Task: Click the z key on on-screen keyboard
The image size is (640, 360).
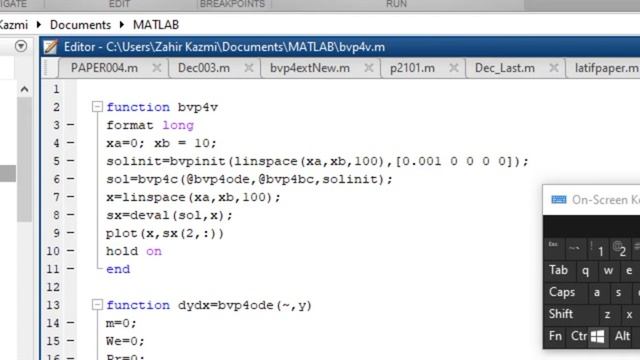Action: point(608,314)
